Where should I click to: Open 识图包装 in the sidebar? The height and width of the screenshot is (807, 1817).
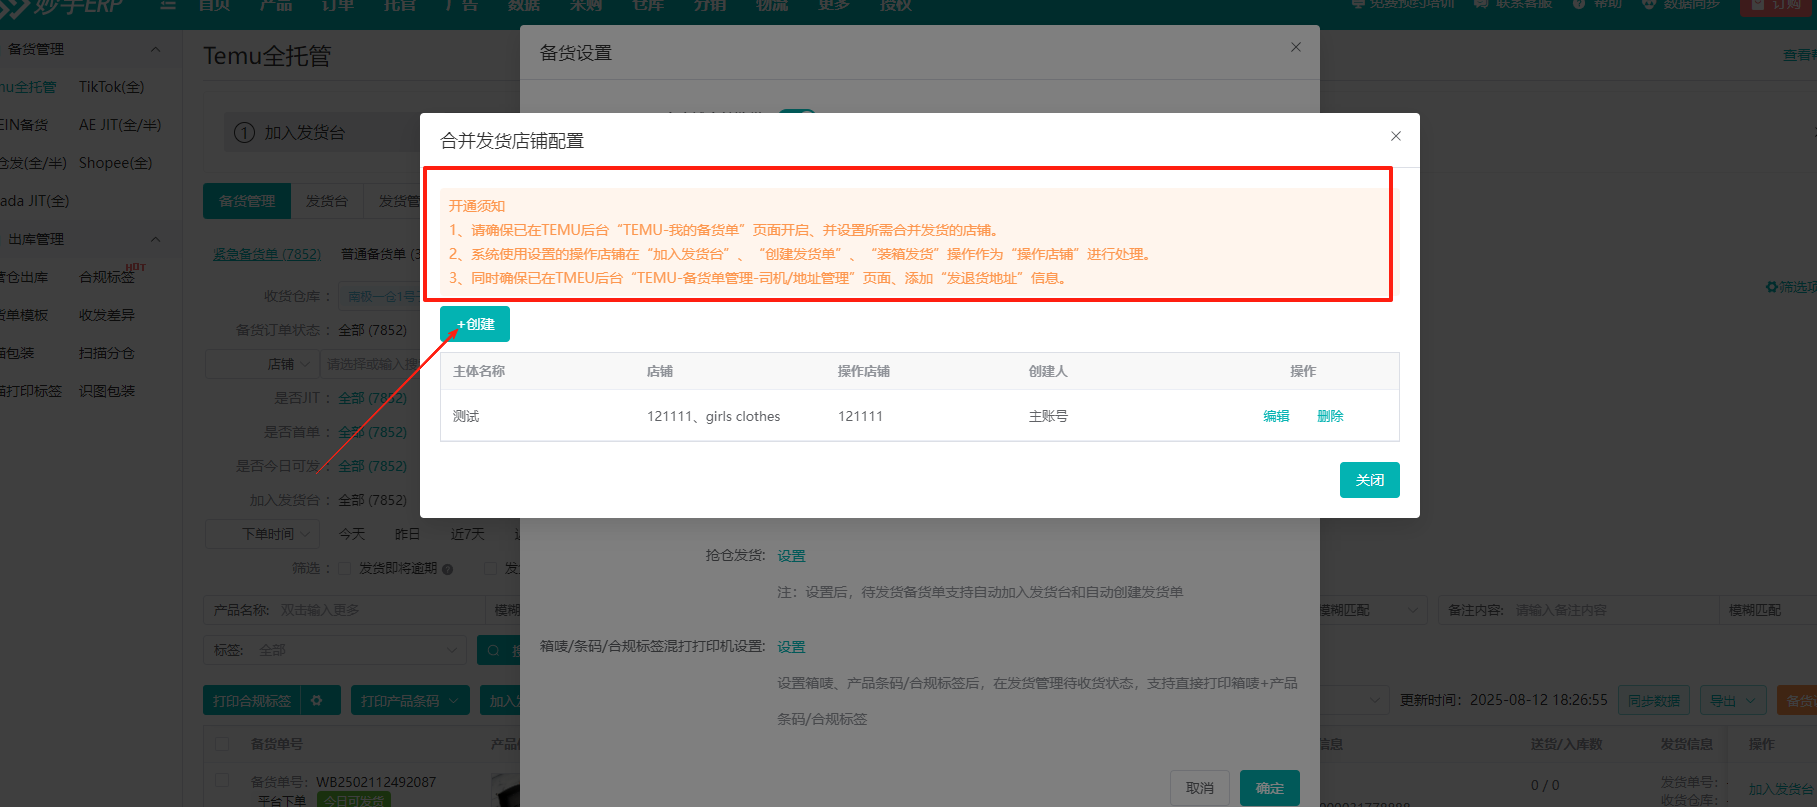coord(107,391)
